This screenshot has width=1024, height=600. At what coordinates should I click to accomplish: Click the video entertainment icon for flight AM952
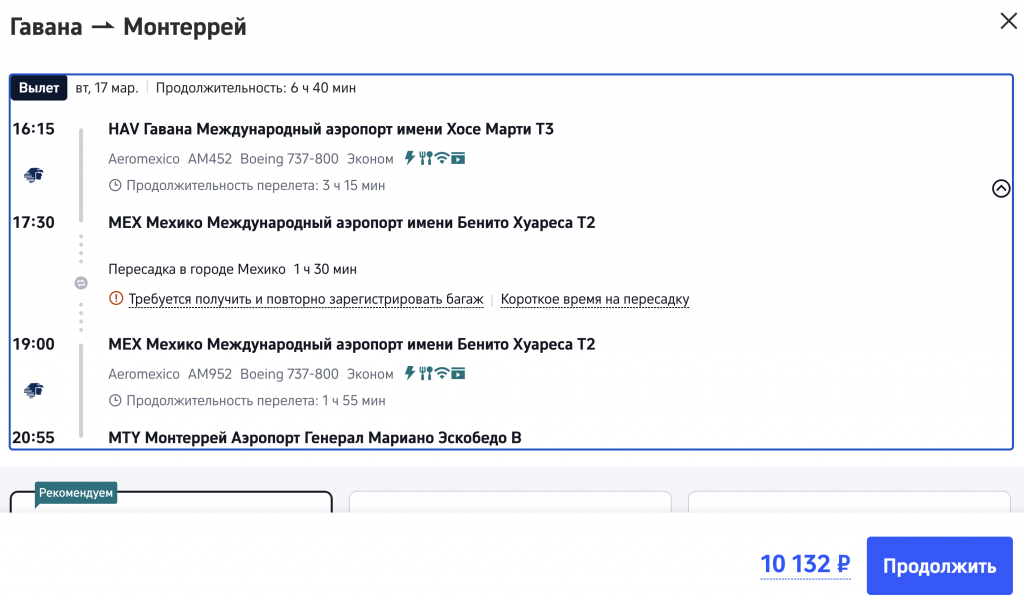coord(458,374)
